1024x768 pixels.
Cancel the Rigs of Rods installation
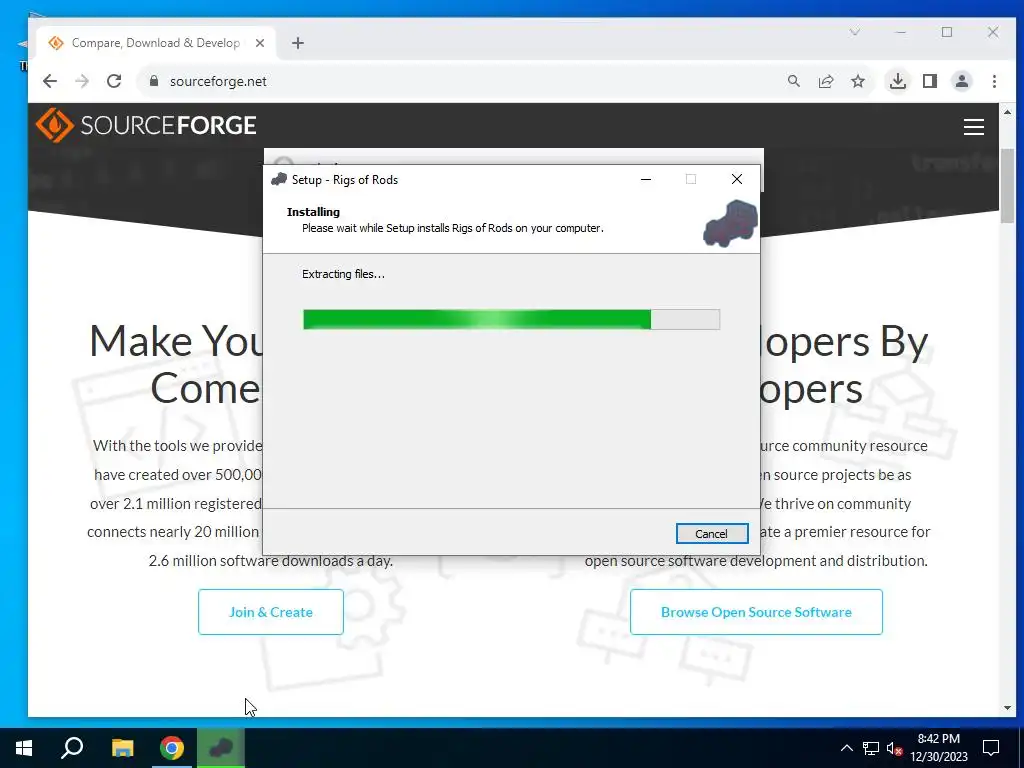[711, 534]
